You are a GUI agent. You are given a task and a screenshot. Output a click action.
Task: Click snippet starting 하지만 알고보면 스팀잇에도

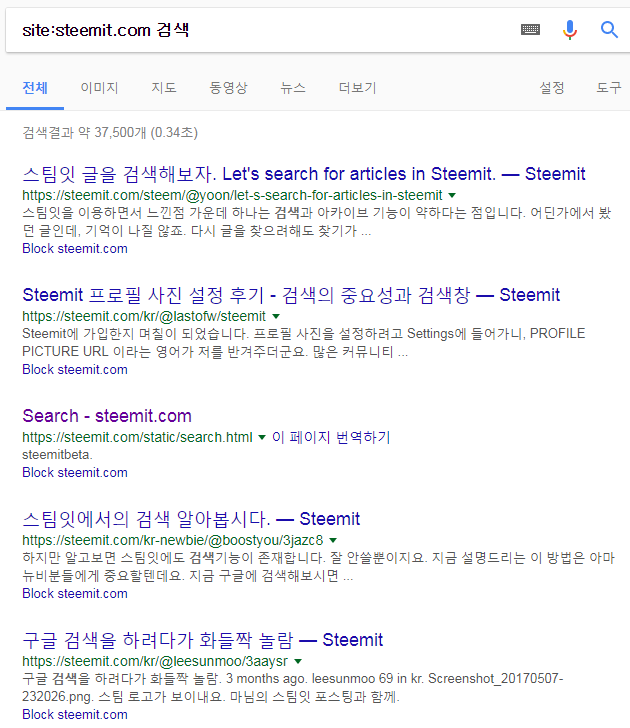click(x=318, y=567)
